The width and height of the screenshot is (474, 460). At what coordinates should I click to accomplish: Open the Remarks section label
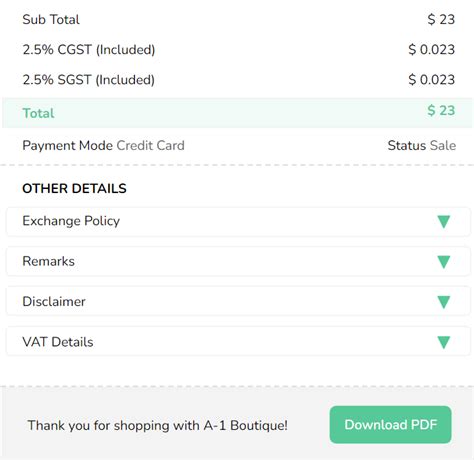tap(48, 261)
